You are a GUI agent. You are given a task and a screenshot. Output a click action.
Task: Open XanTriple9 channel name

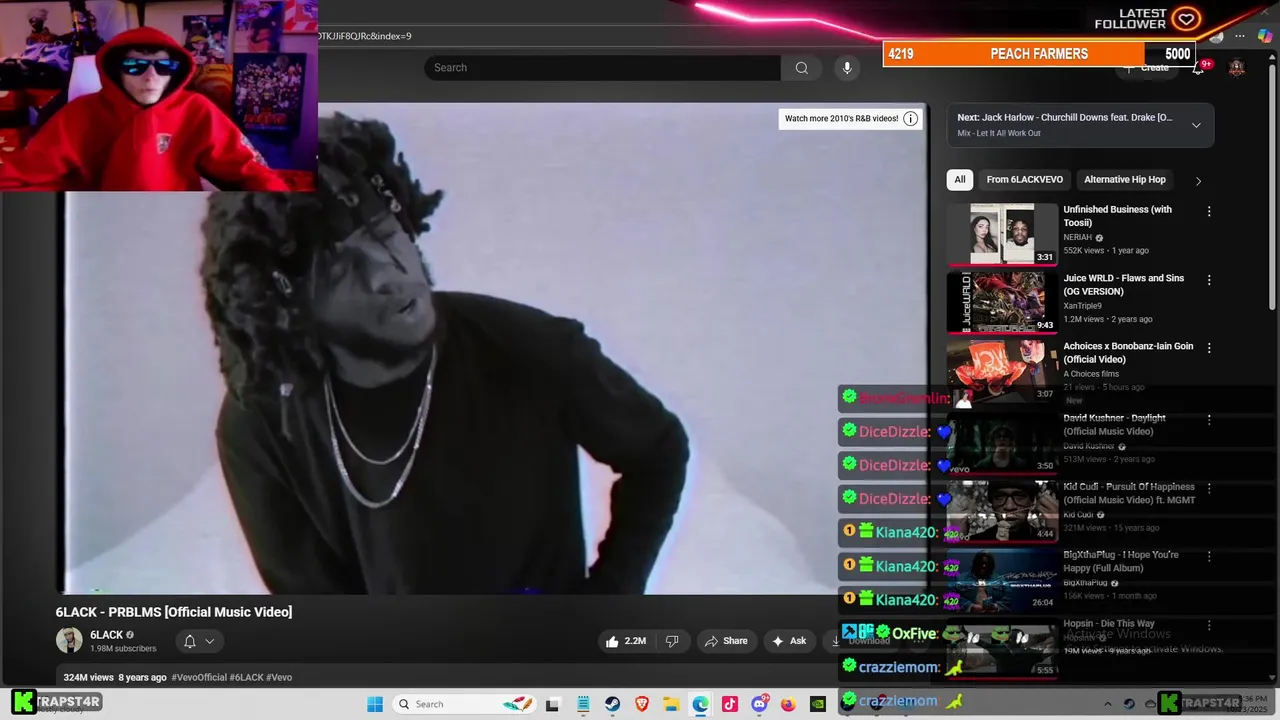pos(1082,306)
